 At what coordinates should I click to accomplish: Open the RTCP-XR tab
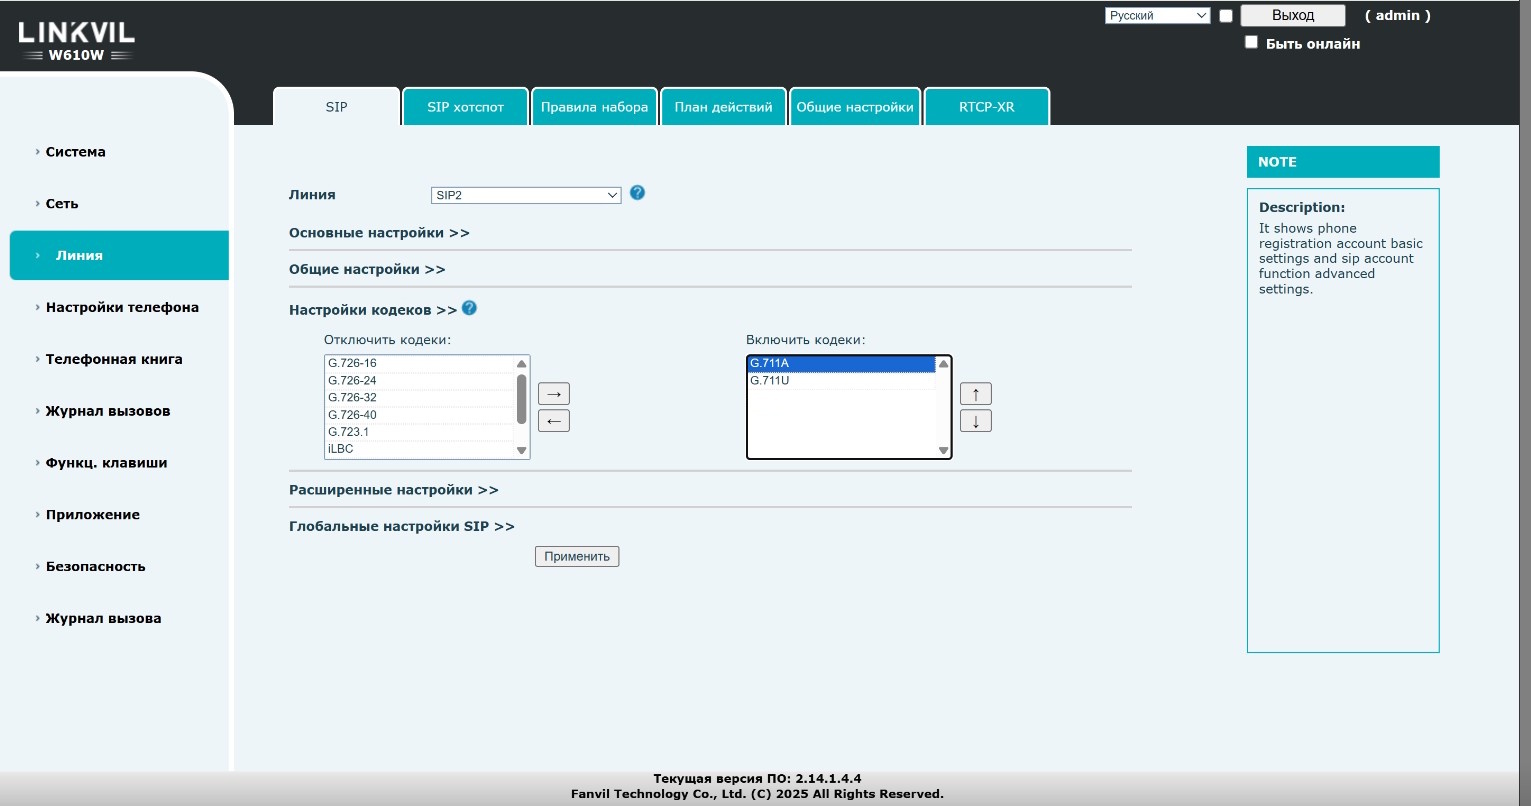pos(986,107)
